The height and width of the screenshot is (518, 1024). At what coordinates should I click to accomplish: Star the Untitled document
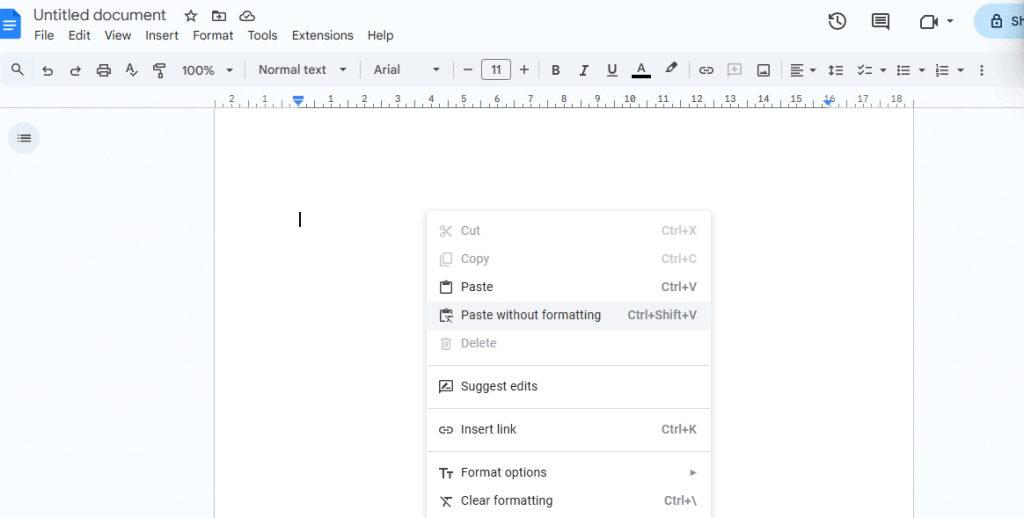191,16
